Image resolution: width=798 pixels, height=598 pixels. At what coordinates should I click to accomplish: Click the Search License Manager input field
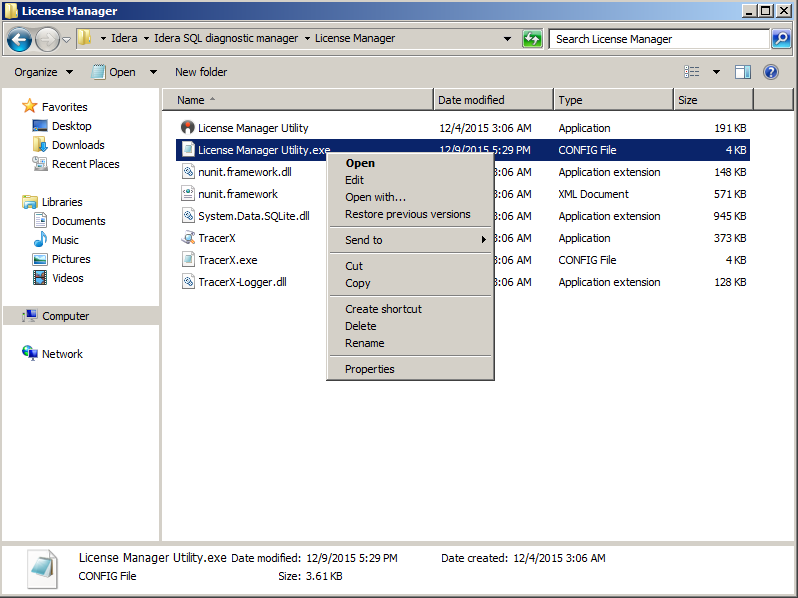[x=658, y=39]
